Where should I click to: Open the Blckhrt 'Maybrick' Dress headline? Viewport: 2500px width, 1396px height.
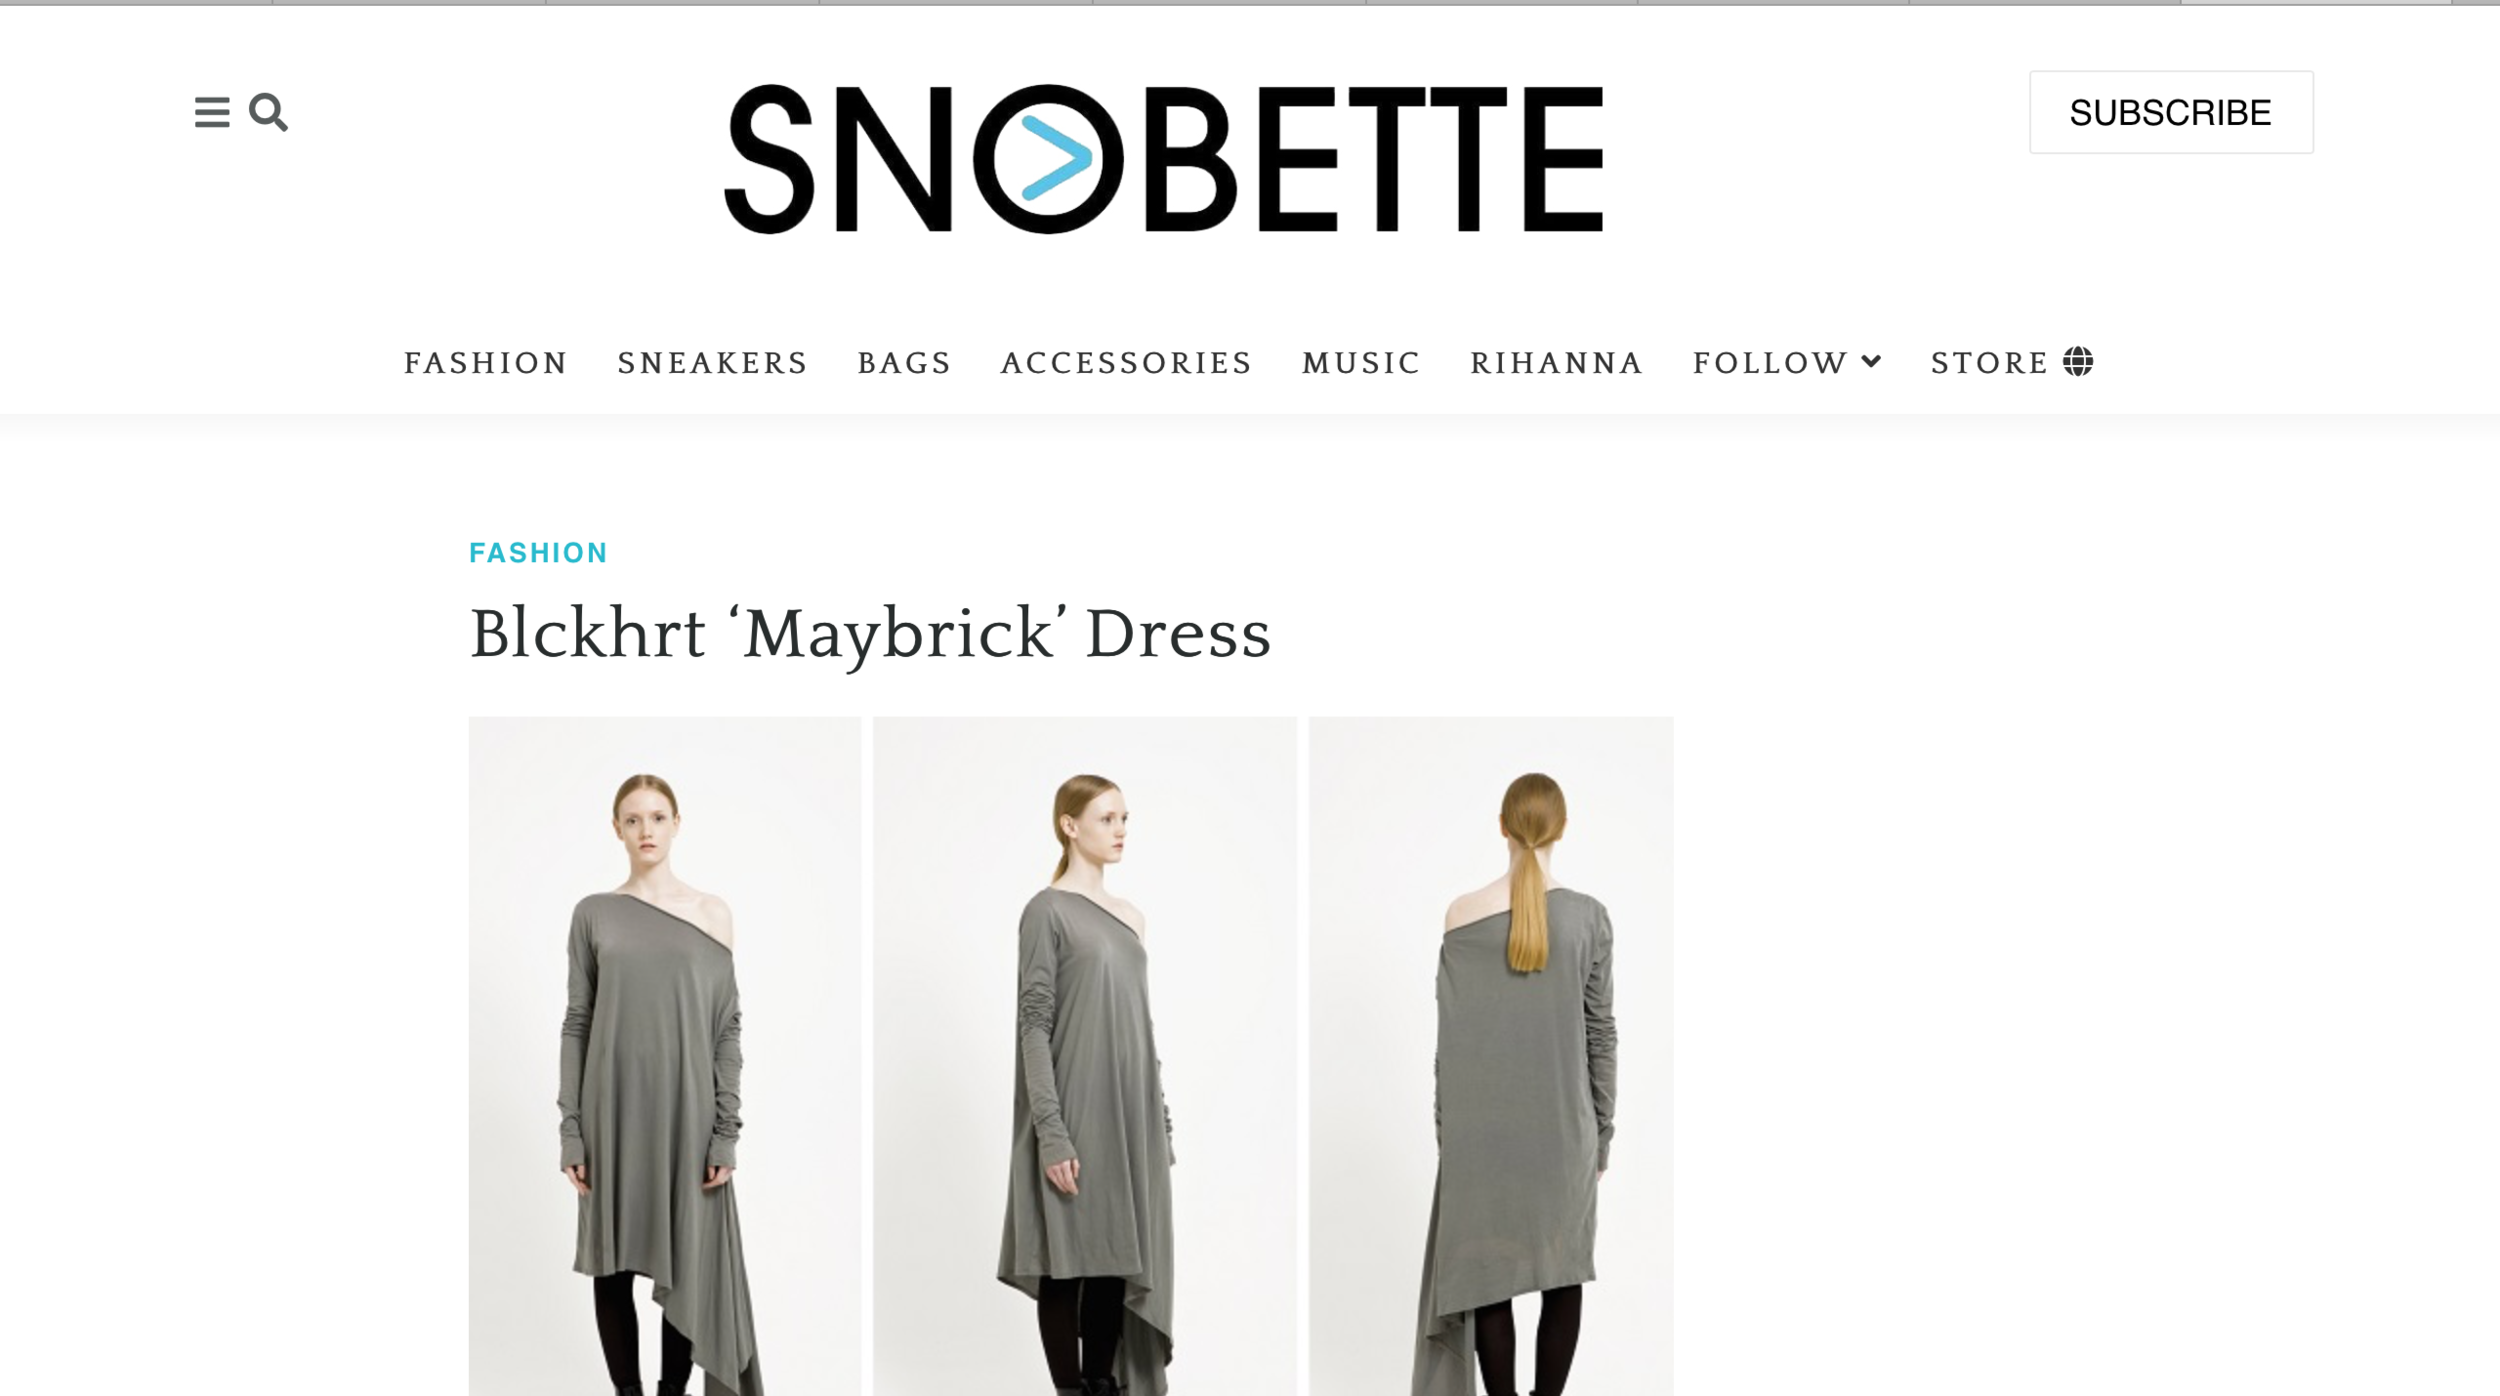[x=870, y=634]
